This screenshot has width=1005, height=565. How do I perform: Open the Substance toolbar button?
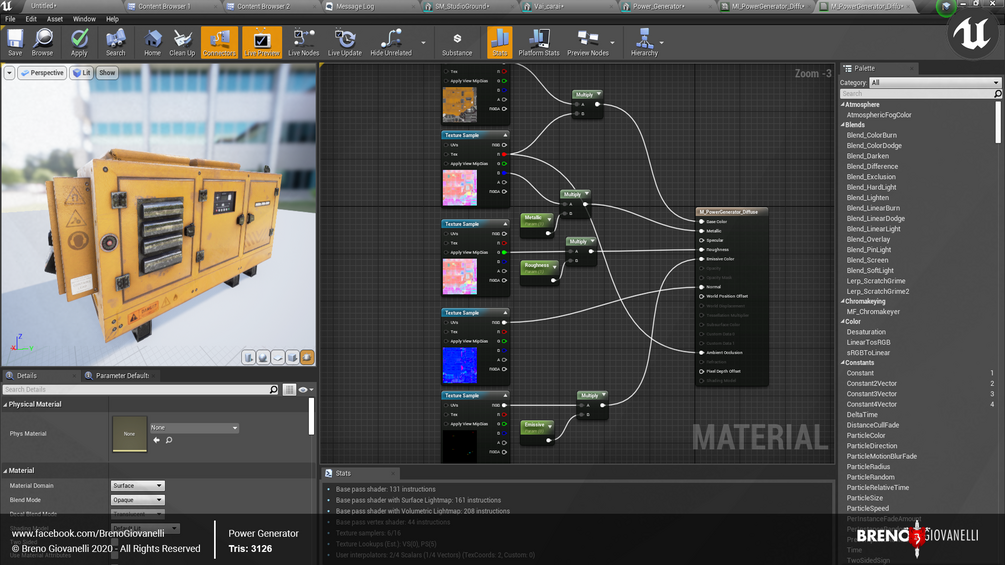457,42
